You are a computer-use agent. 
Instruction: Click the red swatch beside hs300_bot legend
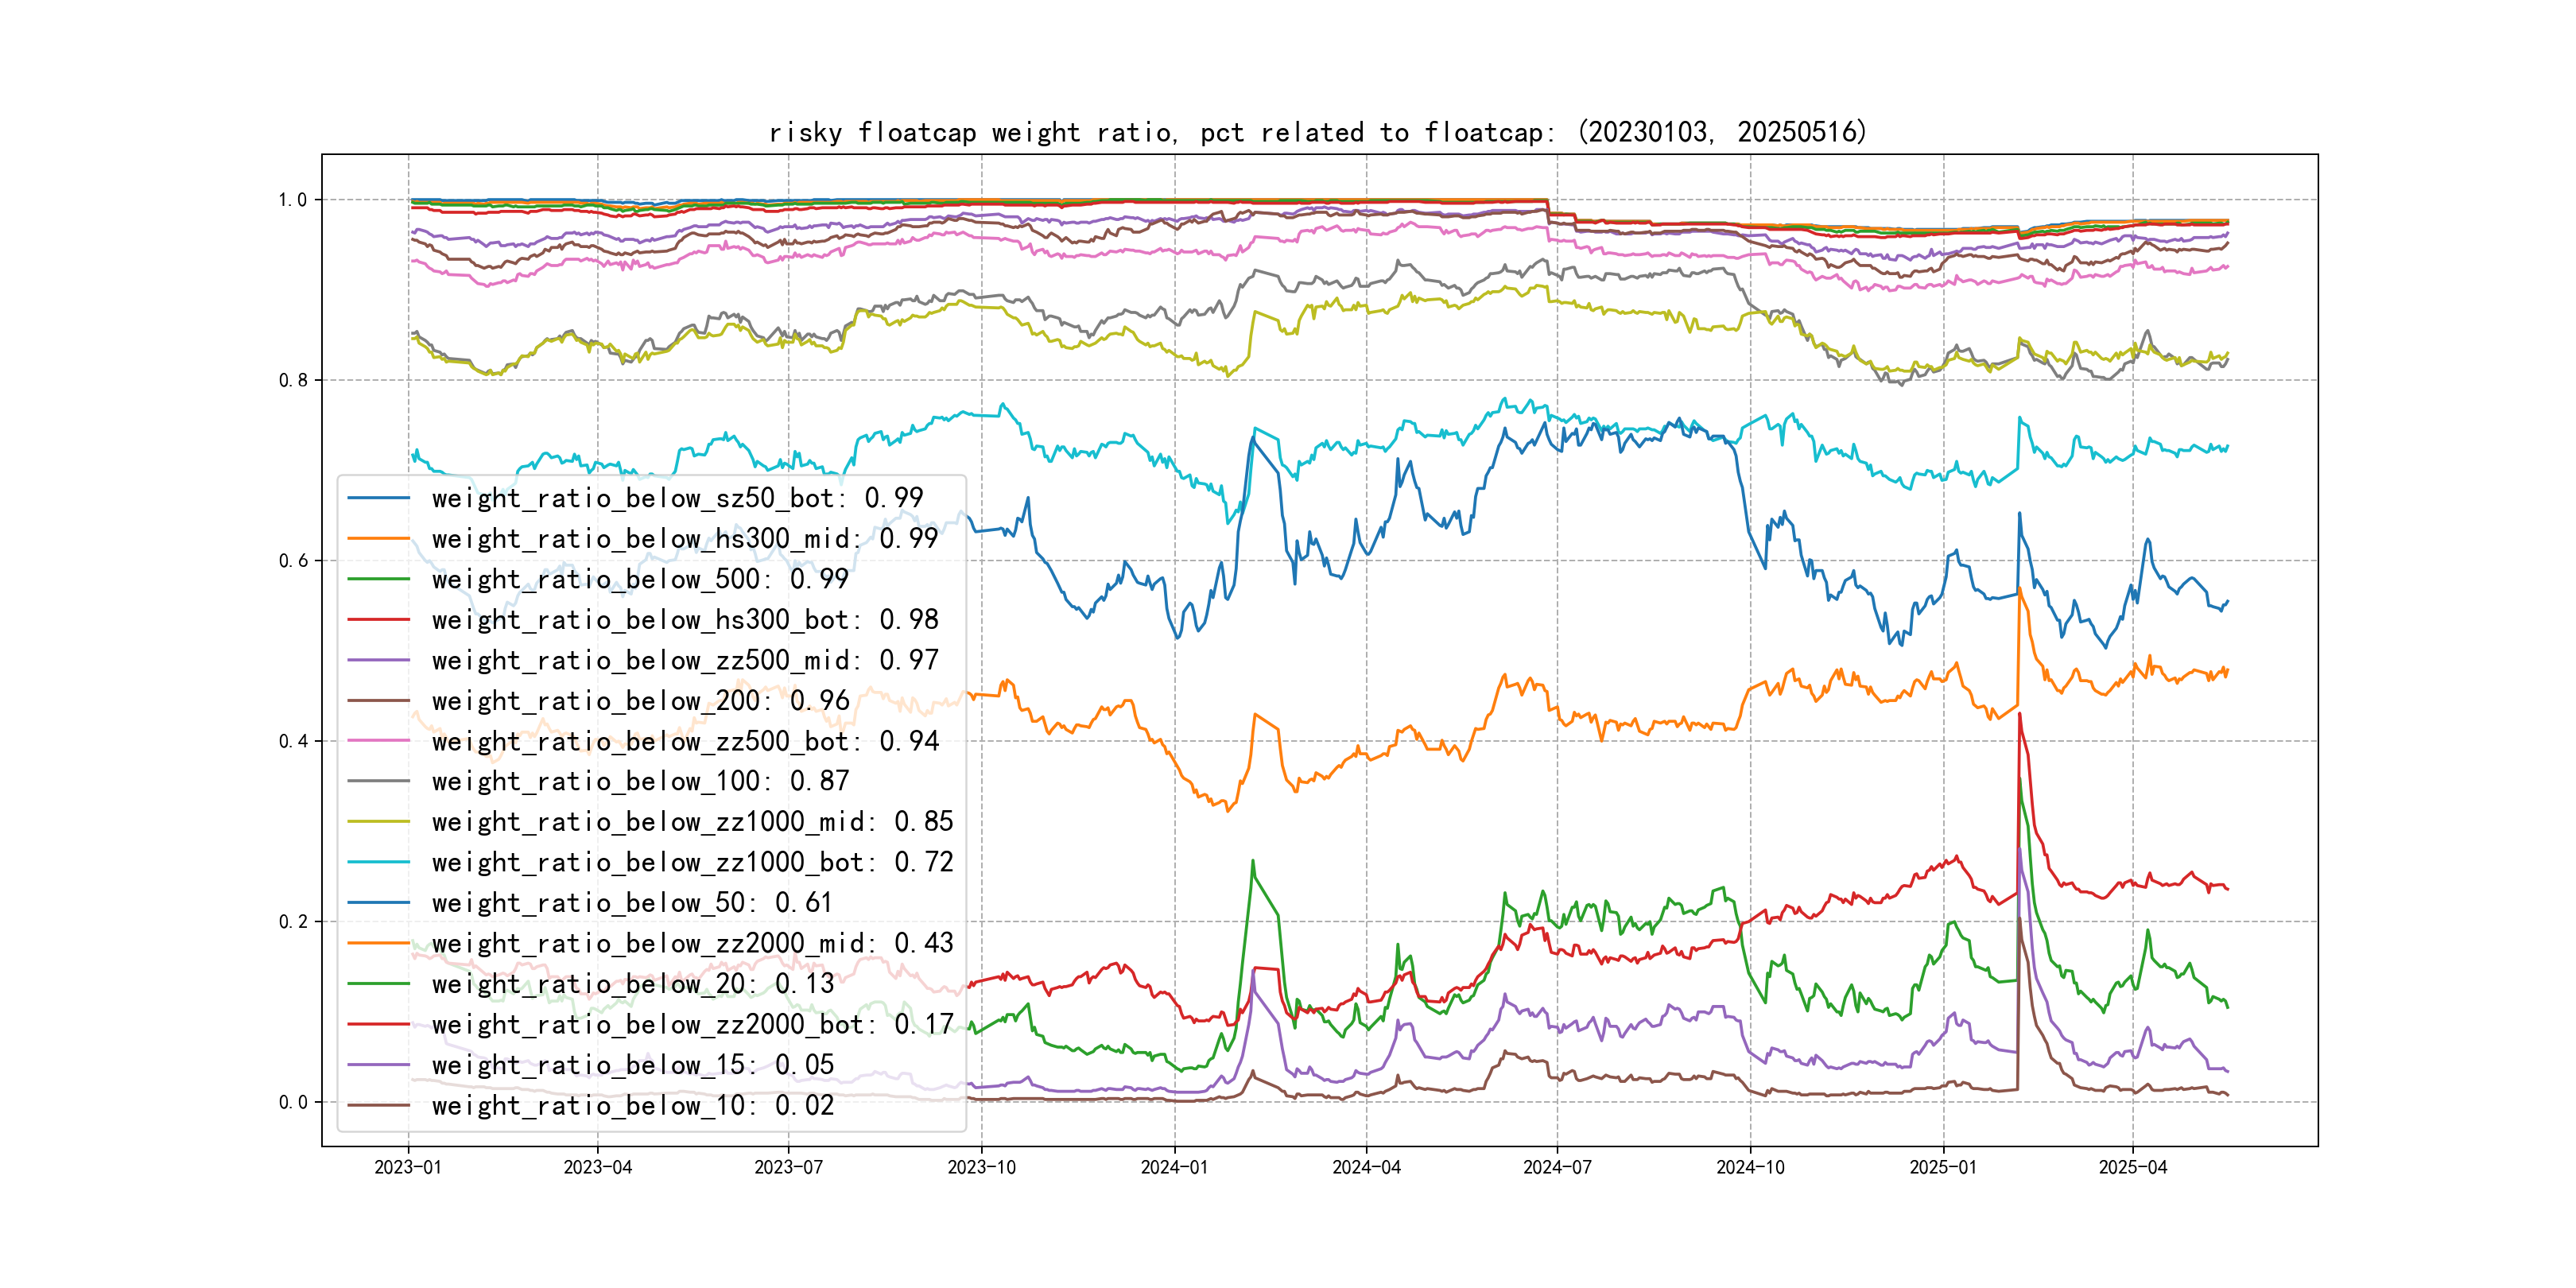tap(378, 620)
